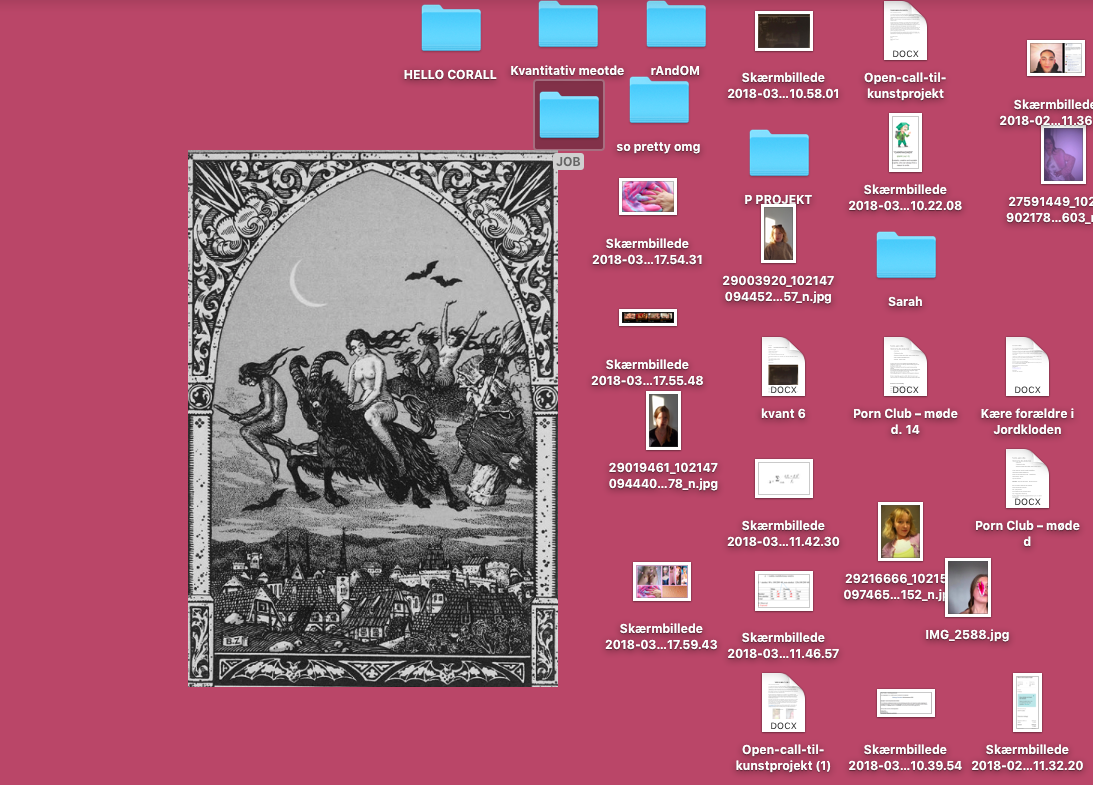This screenshot has width=1093, height=785.
Task: Click the rAndOM folder icon
Action: tap(675, 25)
